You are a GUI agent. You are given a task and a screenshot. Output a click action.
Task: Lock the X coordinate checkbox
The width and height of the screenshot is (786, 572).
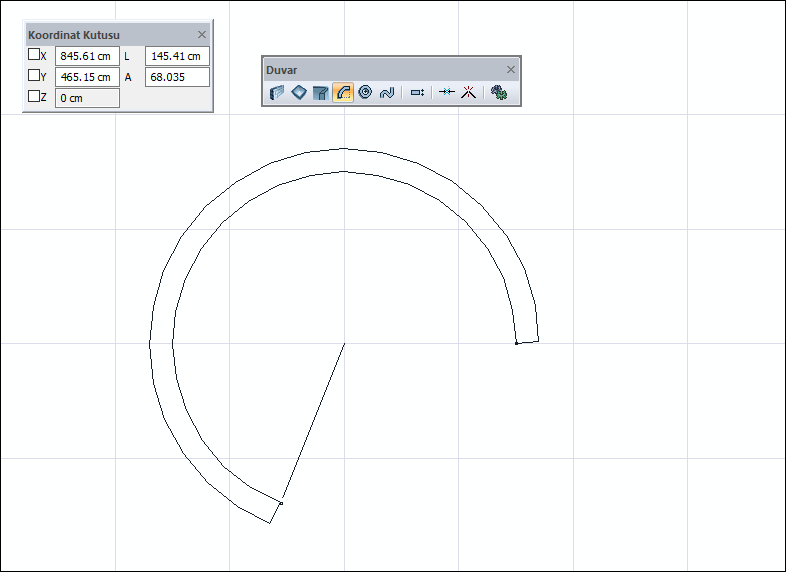click(34, 55)
